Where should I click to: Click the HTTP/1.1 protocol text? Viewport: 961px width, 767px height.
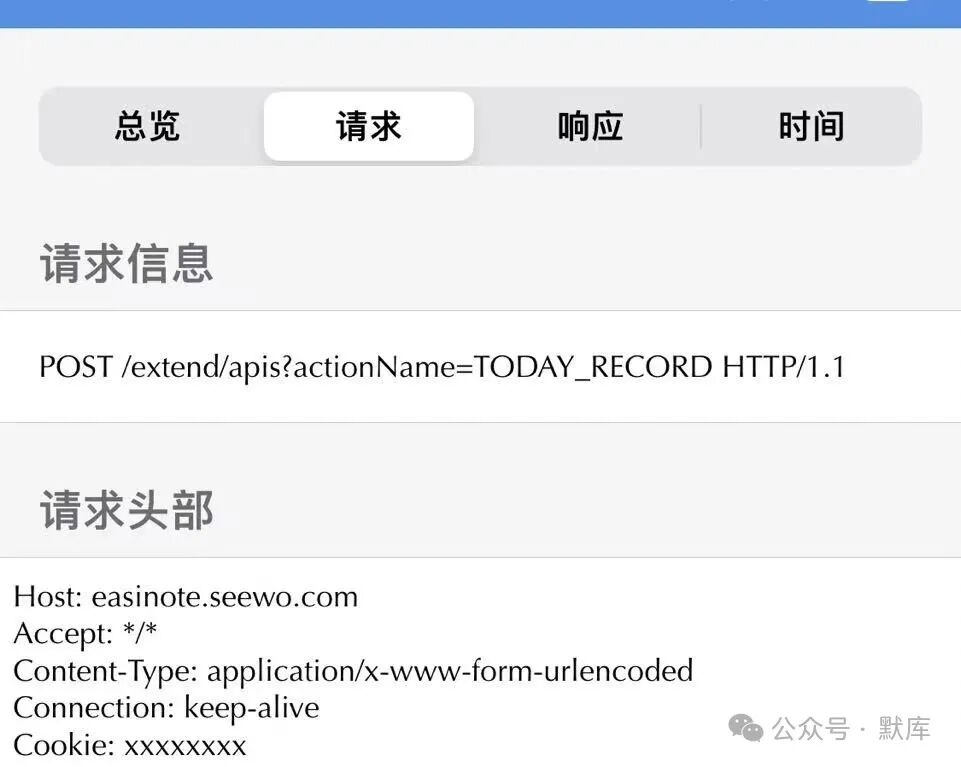point(784,367)
